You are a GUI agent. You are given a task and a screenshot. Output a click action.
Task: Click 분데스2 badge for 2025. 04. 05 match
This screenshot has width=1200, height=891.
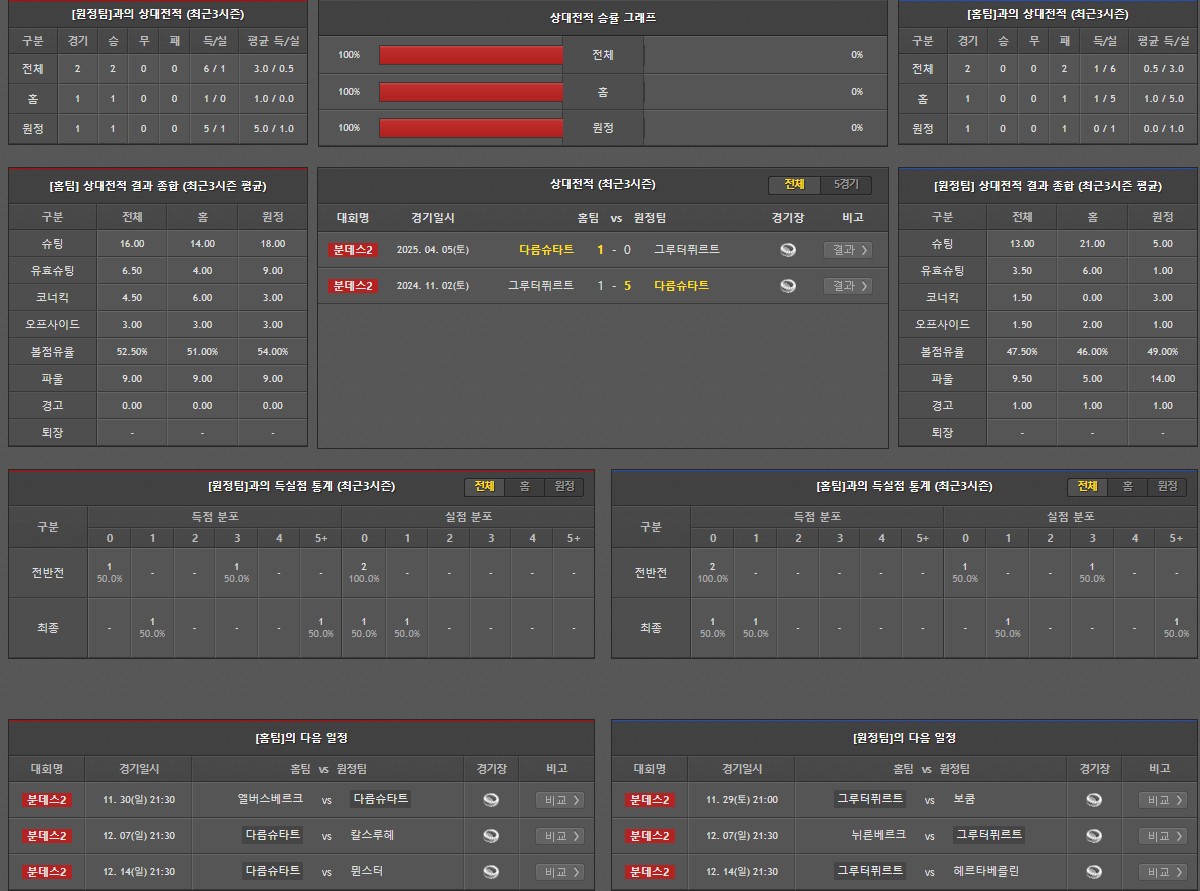point(352,250)
